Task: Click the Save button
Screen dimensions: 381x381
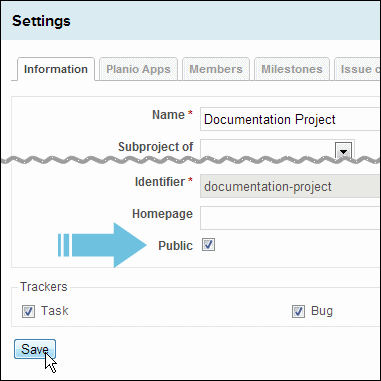Action: pyautogui.click(x=35, y=349)
